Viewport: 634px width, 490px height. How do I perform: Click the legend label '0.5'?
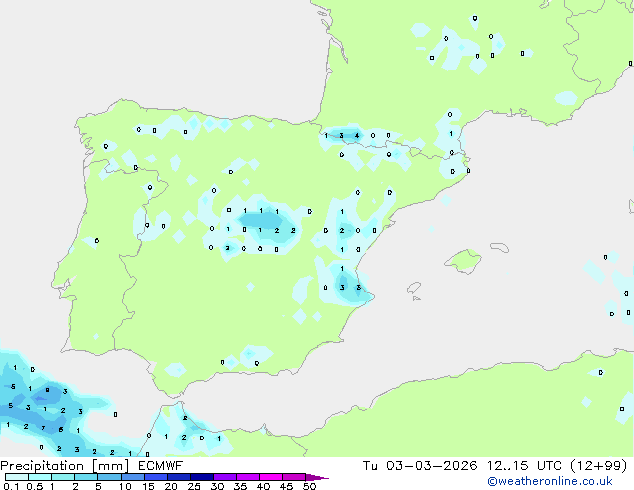click(34, 486)
